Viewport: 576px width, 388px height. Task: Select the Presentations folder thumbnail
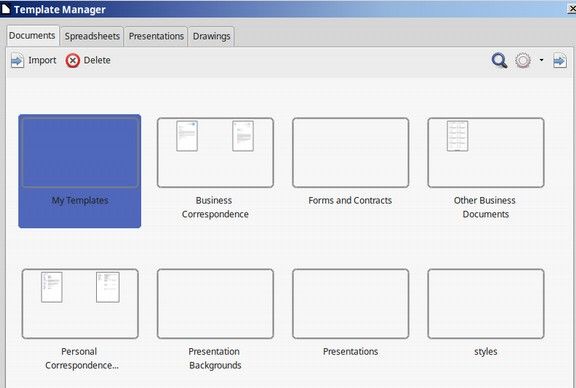coord(350,303)
